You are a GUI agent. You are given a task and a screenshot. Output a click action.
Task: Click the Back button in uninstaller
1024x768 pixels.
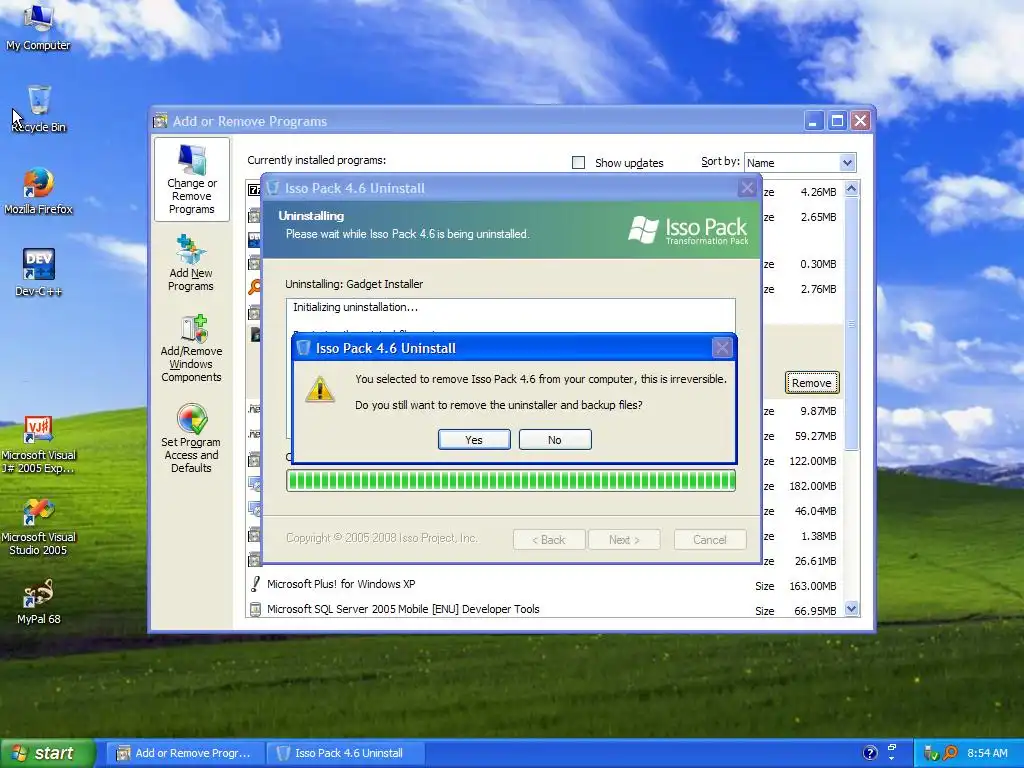549,539
